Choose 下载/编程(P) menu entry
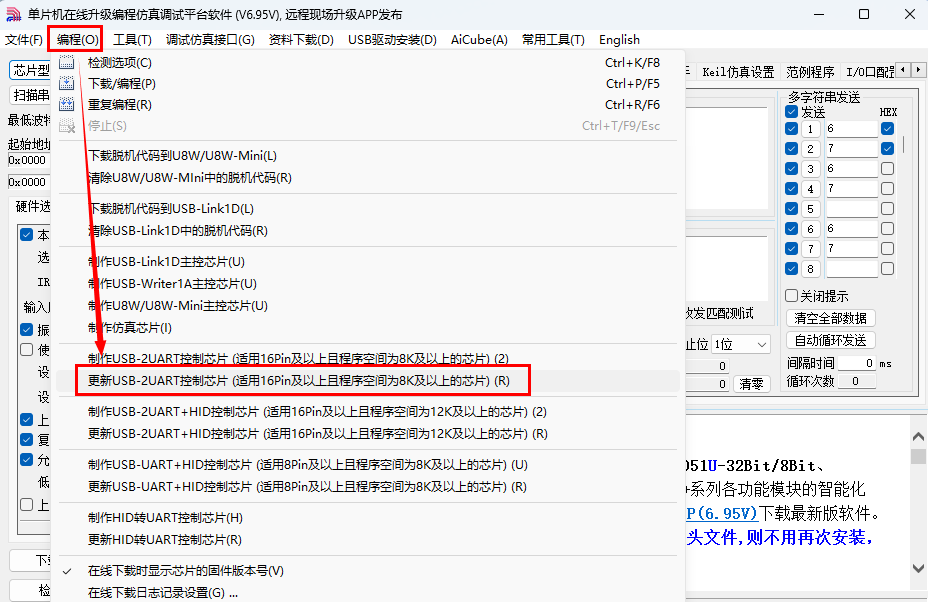Screen dimensions: 928x602 tap(368, 83)
